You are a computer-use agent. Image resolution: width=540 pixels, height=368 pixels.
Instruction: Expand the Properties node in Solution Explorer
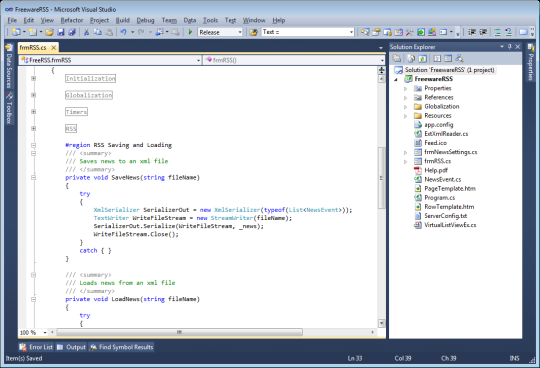click(406, 88)
